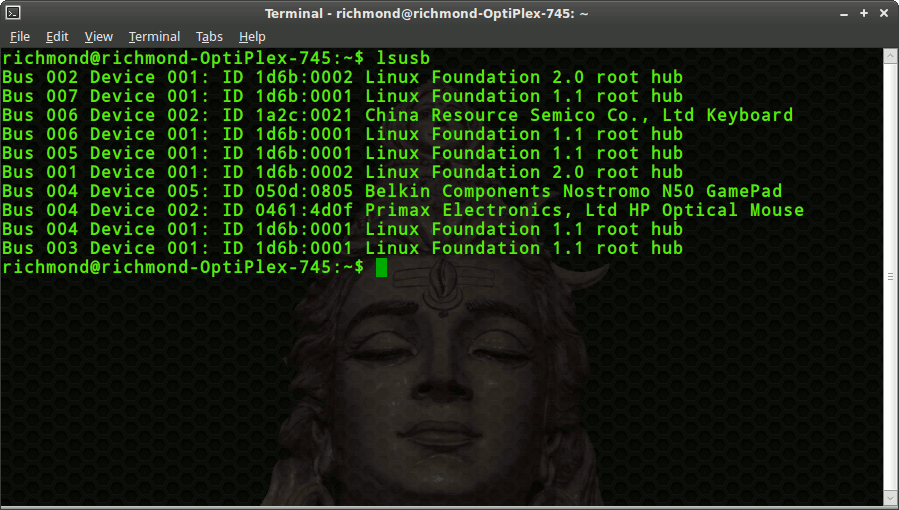The height and width of the screenshot is (510, 899).
Task: Click the Belkin Nostromo N50 GamePad line
Action: pyautogui.click(x=392, y=191)
